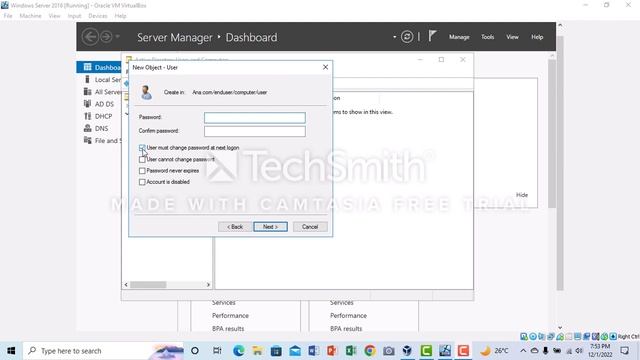Image resolution: width=640 pixels, height=360 pixels.
Task: Open the Server Manager View menu
Action: pos(512,37)
